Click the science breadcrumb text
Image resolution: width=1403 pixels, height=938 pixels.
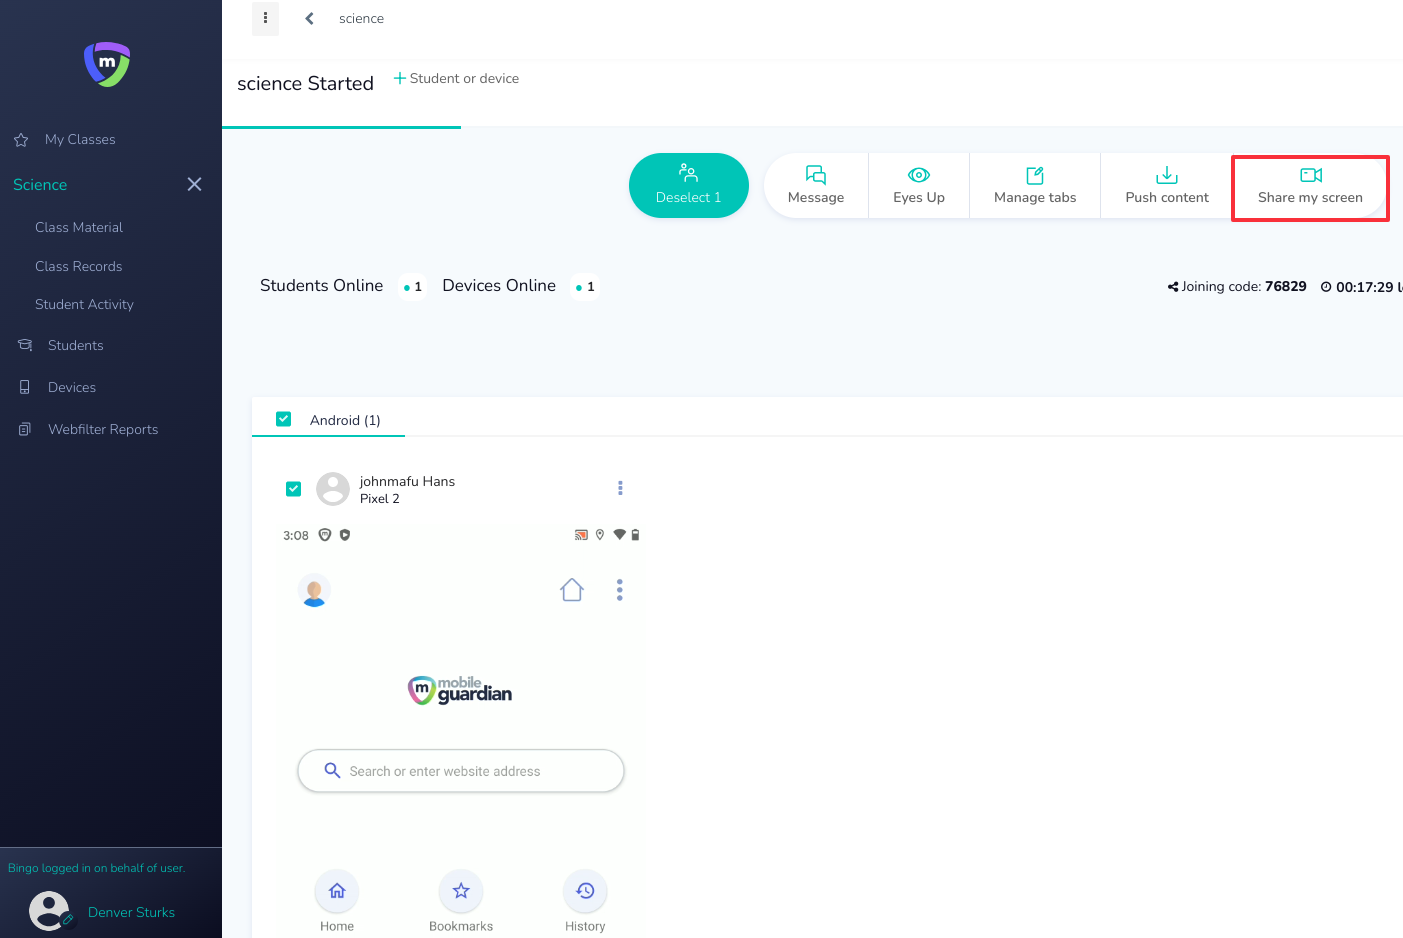click(x=361, y=19)
